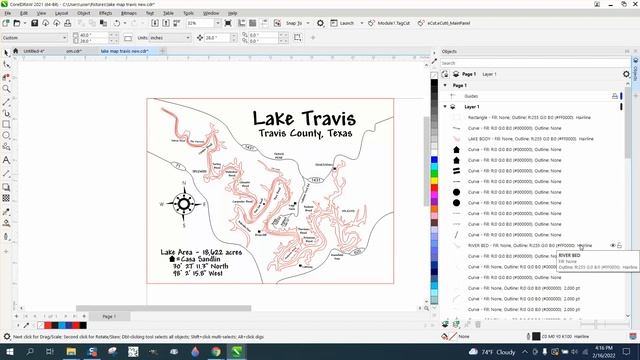Open the Effects menu
The height and width of the screenshot is (360, 640).
coord(105,13)
